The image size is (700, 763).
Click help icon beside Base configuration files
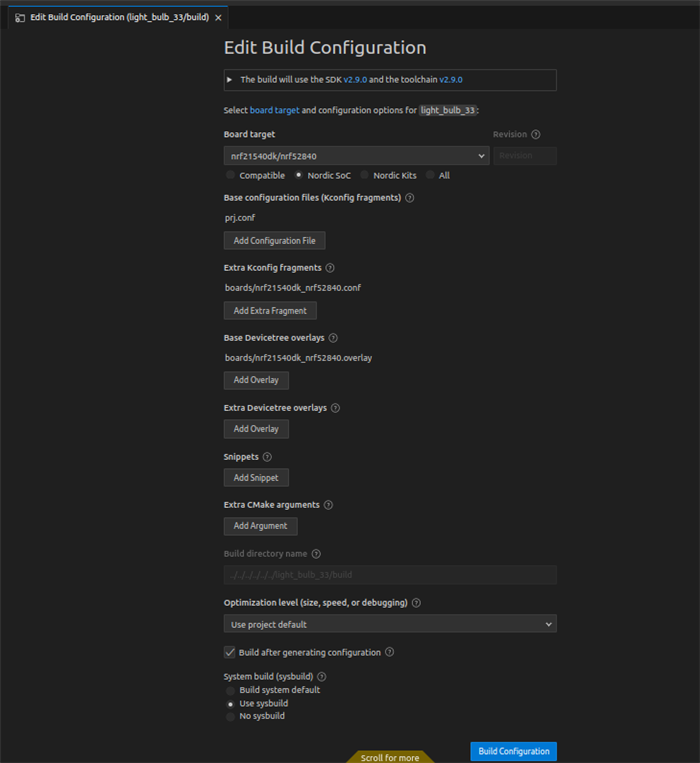(410, 198)
